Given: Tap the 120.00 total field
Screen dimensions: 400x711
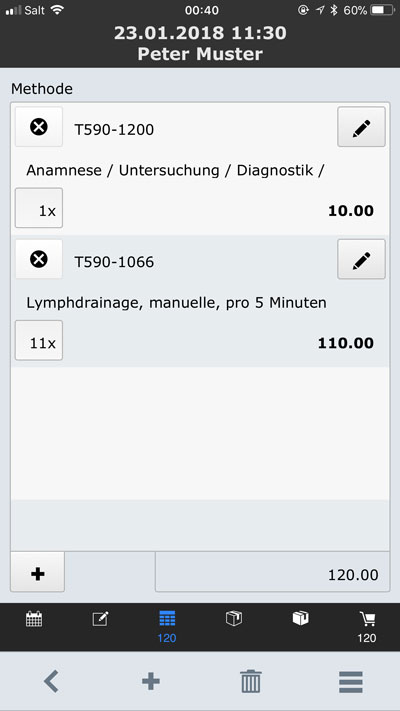Looking at the screenshot, I should click(273, 572).
